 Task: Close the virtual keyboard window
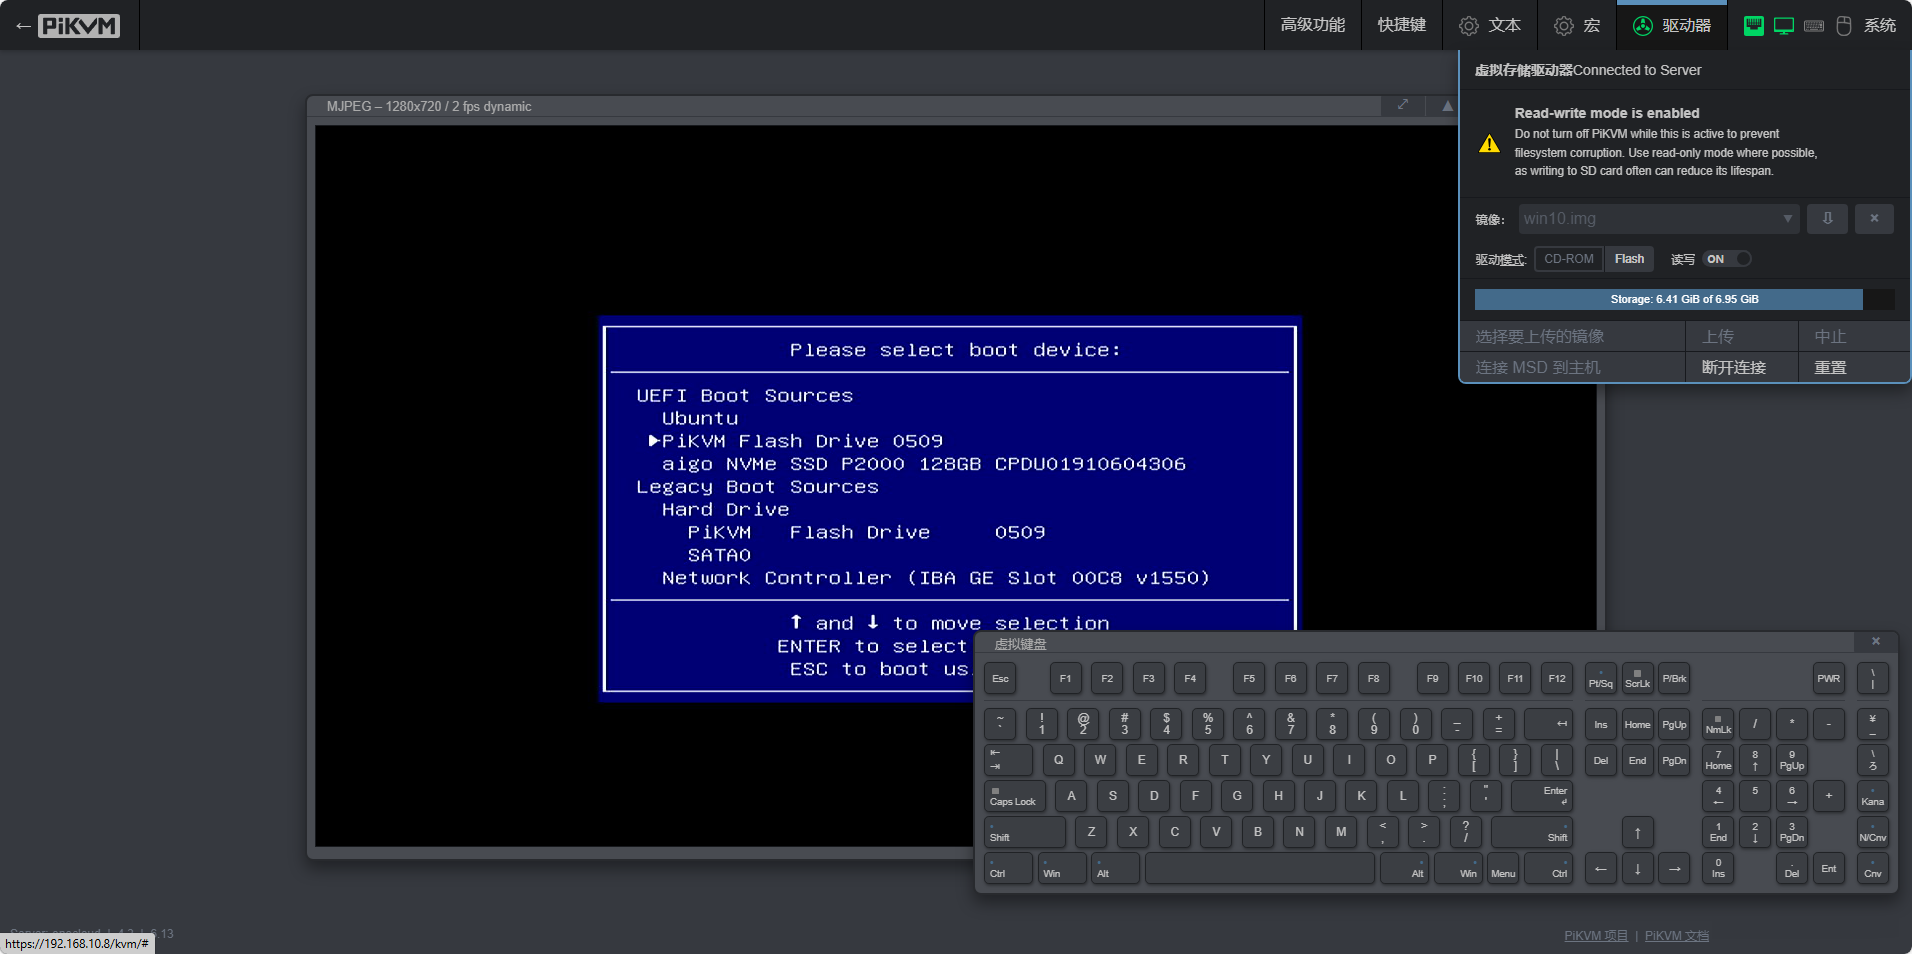1876,642
